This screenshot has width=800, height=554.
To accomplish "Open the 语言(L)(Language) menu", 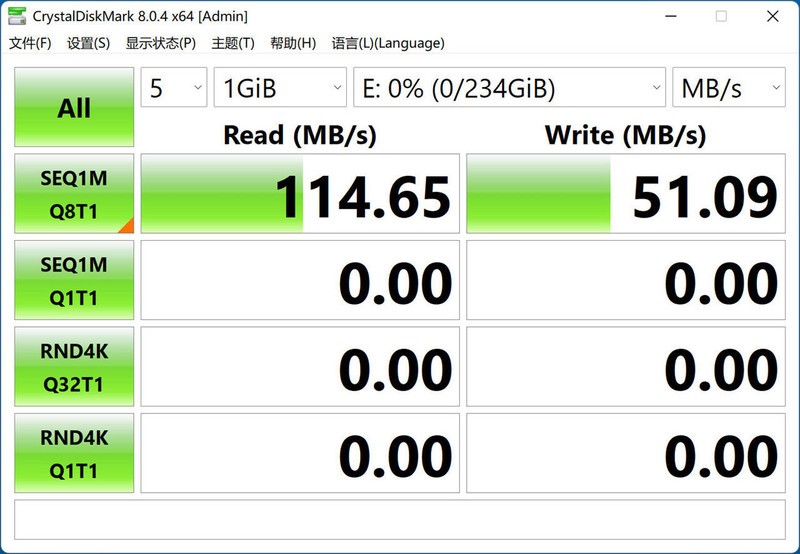I will point(388,43).
